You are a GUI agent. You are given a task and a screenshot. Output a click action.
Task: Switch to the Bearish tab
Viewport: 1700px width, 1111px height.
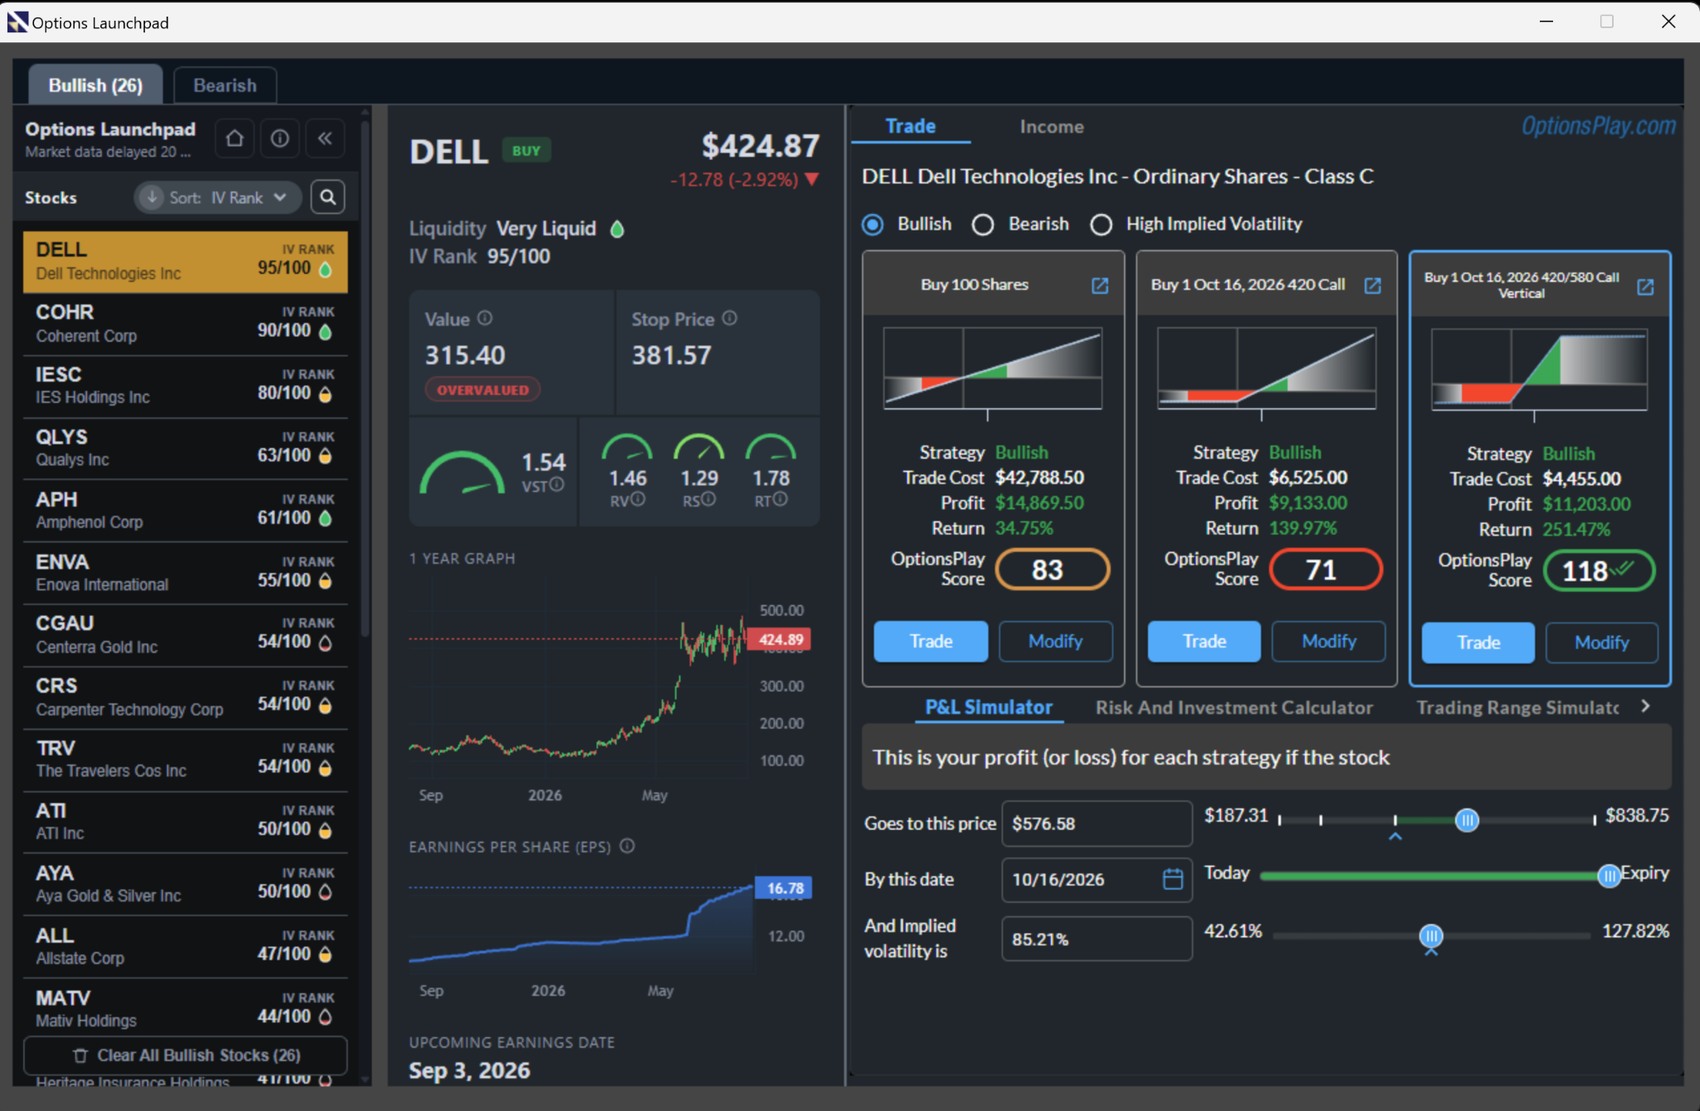(225, 85)
